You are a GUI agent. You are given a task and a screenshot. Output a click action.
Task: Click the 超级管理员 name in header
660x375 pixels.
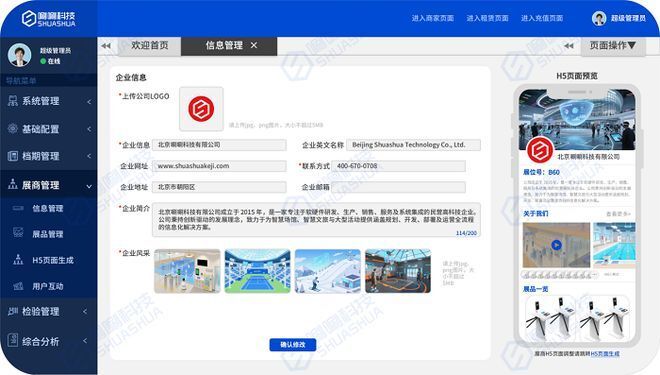click(x=628, y=19)
